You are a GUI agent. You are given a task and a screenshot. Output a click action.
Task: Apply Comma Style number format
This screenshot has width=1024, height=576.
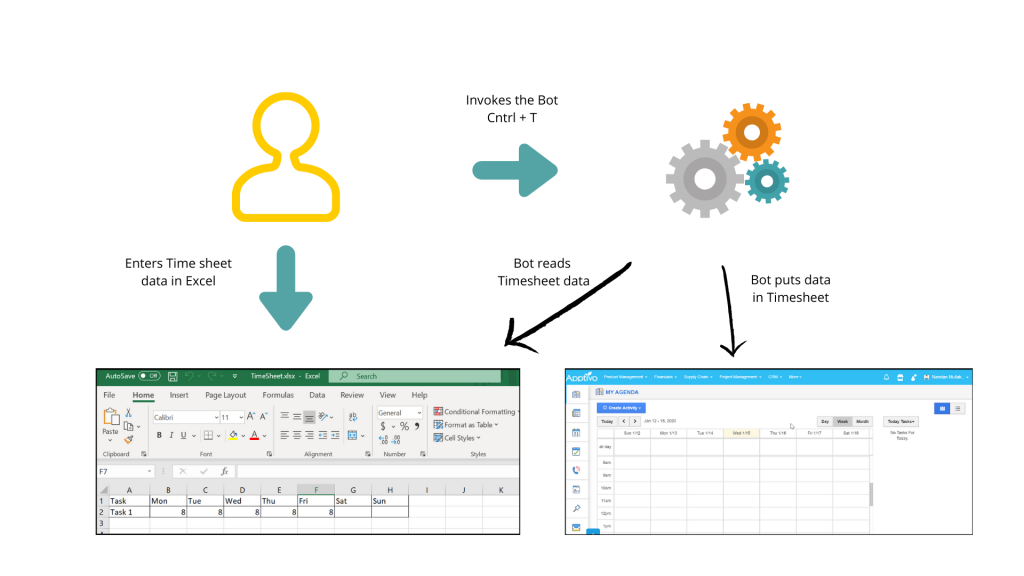pyautogui.click(x=417, y=426)
